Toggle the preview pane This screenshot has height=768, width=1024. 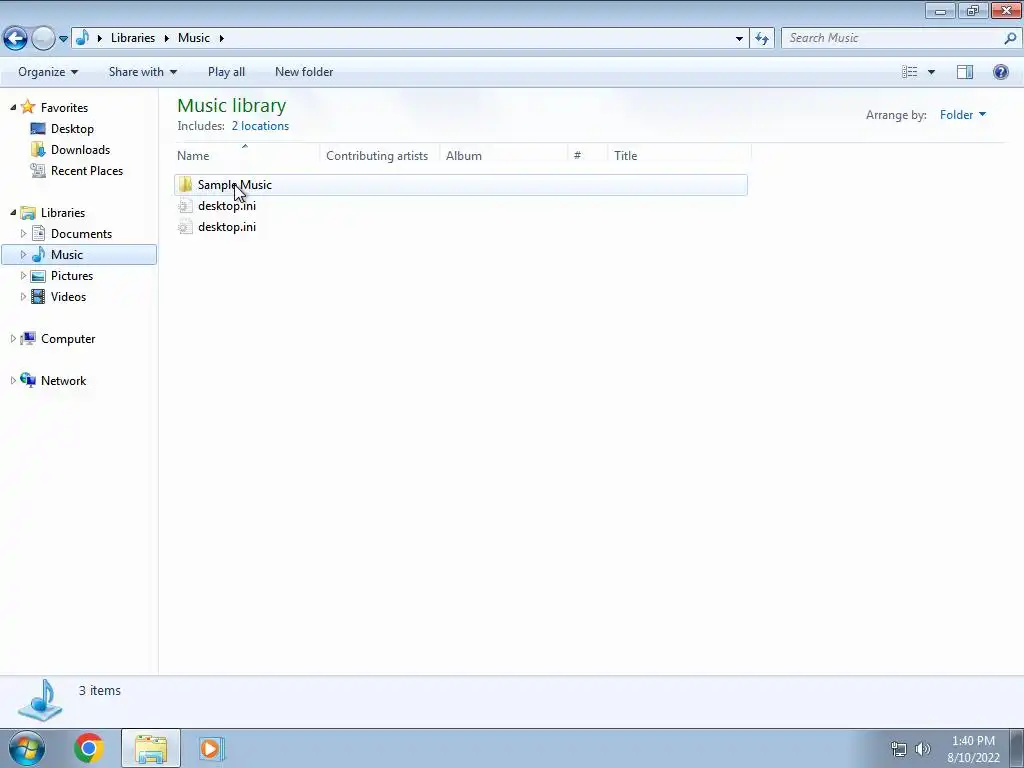pyautogui.click(x=965, y=72)
